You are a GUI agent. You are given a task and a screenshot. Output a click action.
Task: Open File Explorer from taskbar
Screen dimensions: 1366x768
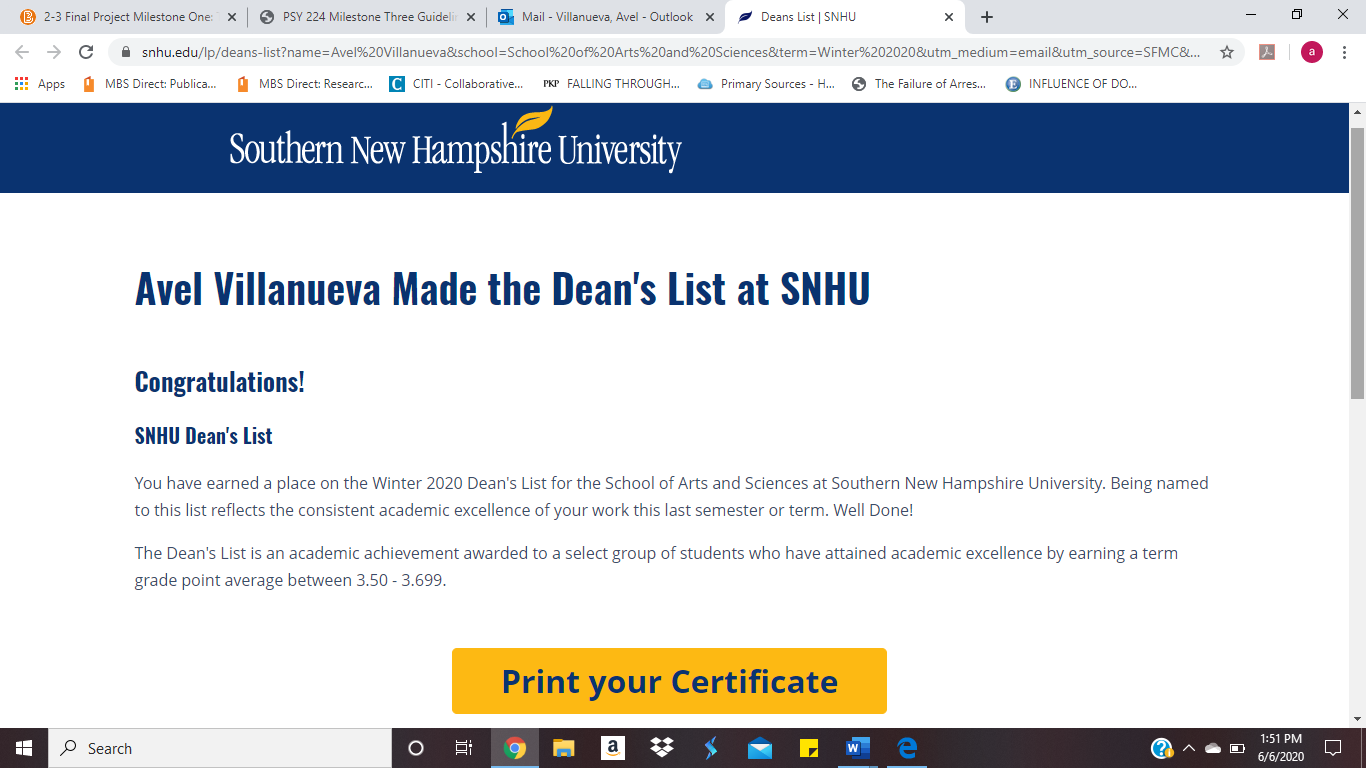click(x=564, y=748)
